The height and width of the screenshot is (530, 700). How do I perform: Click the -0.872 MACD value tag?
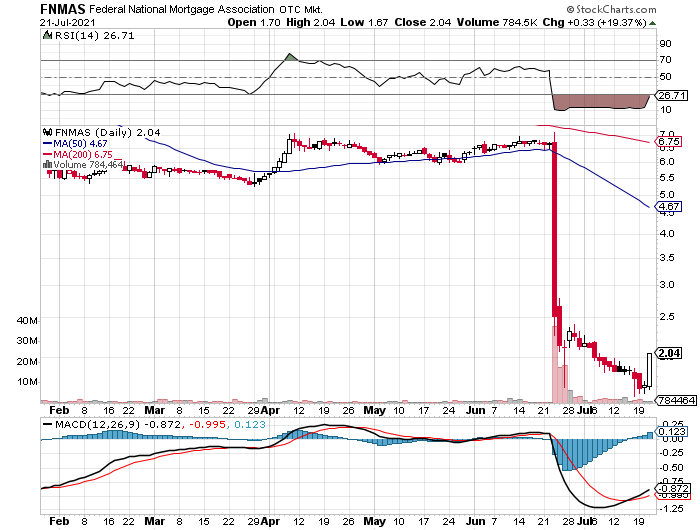click(672, 488)
